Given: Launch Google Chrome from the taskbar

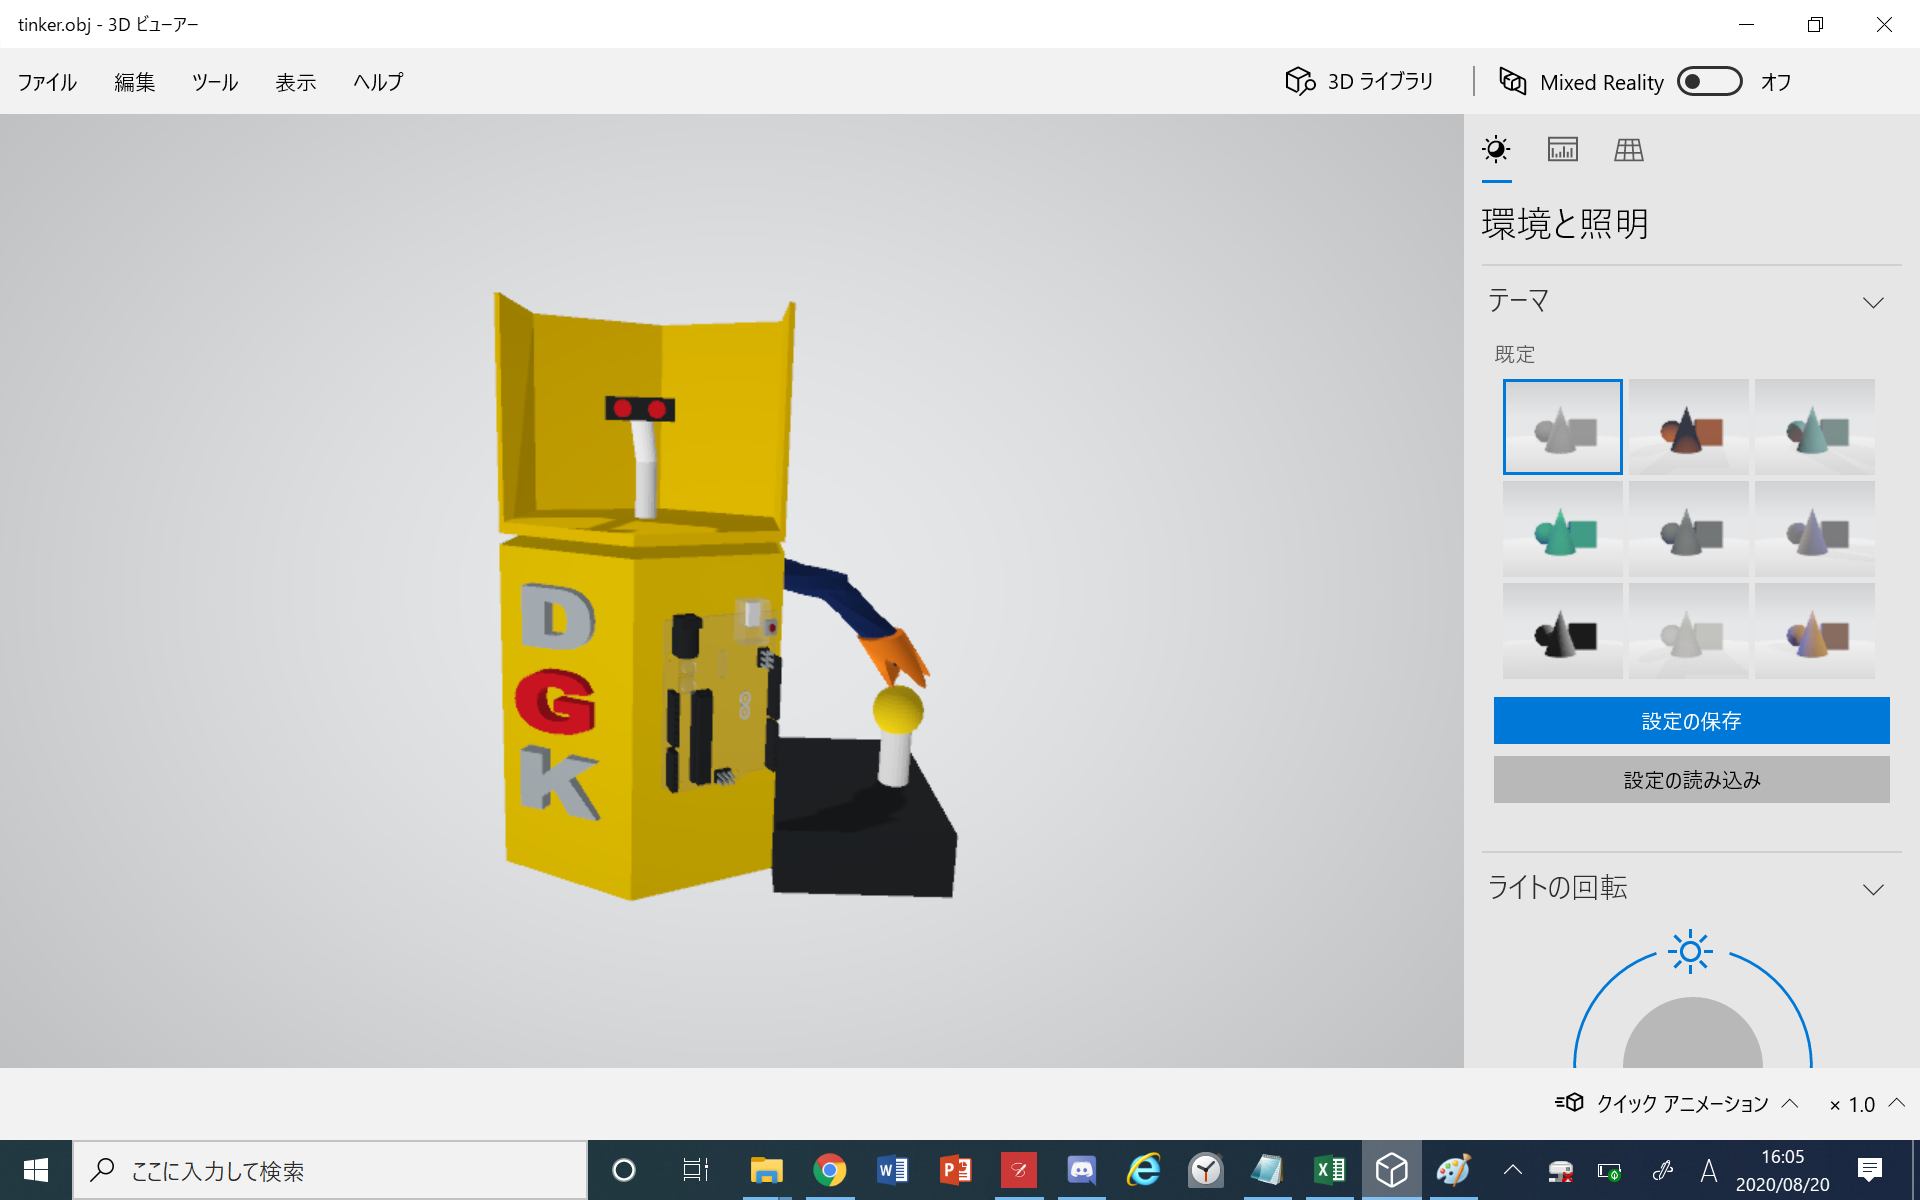Looking at the screenshot, I should point(829,1170).
